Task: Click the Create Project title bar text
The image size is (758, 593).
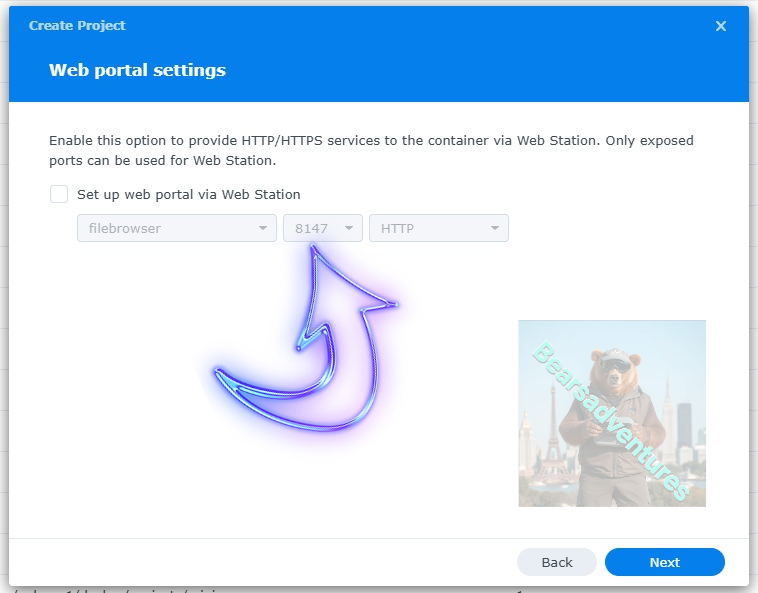Action: (77, 26)
